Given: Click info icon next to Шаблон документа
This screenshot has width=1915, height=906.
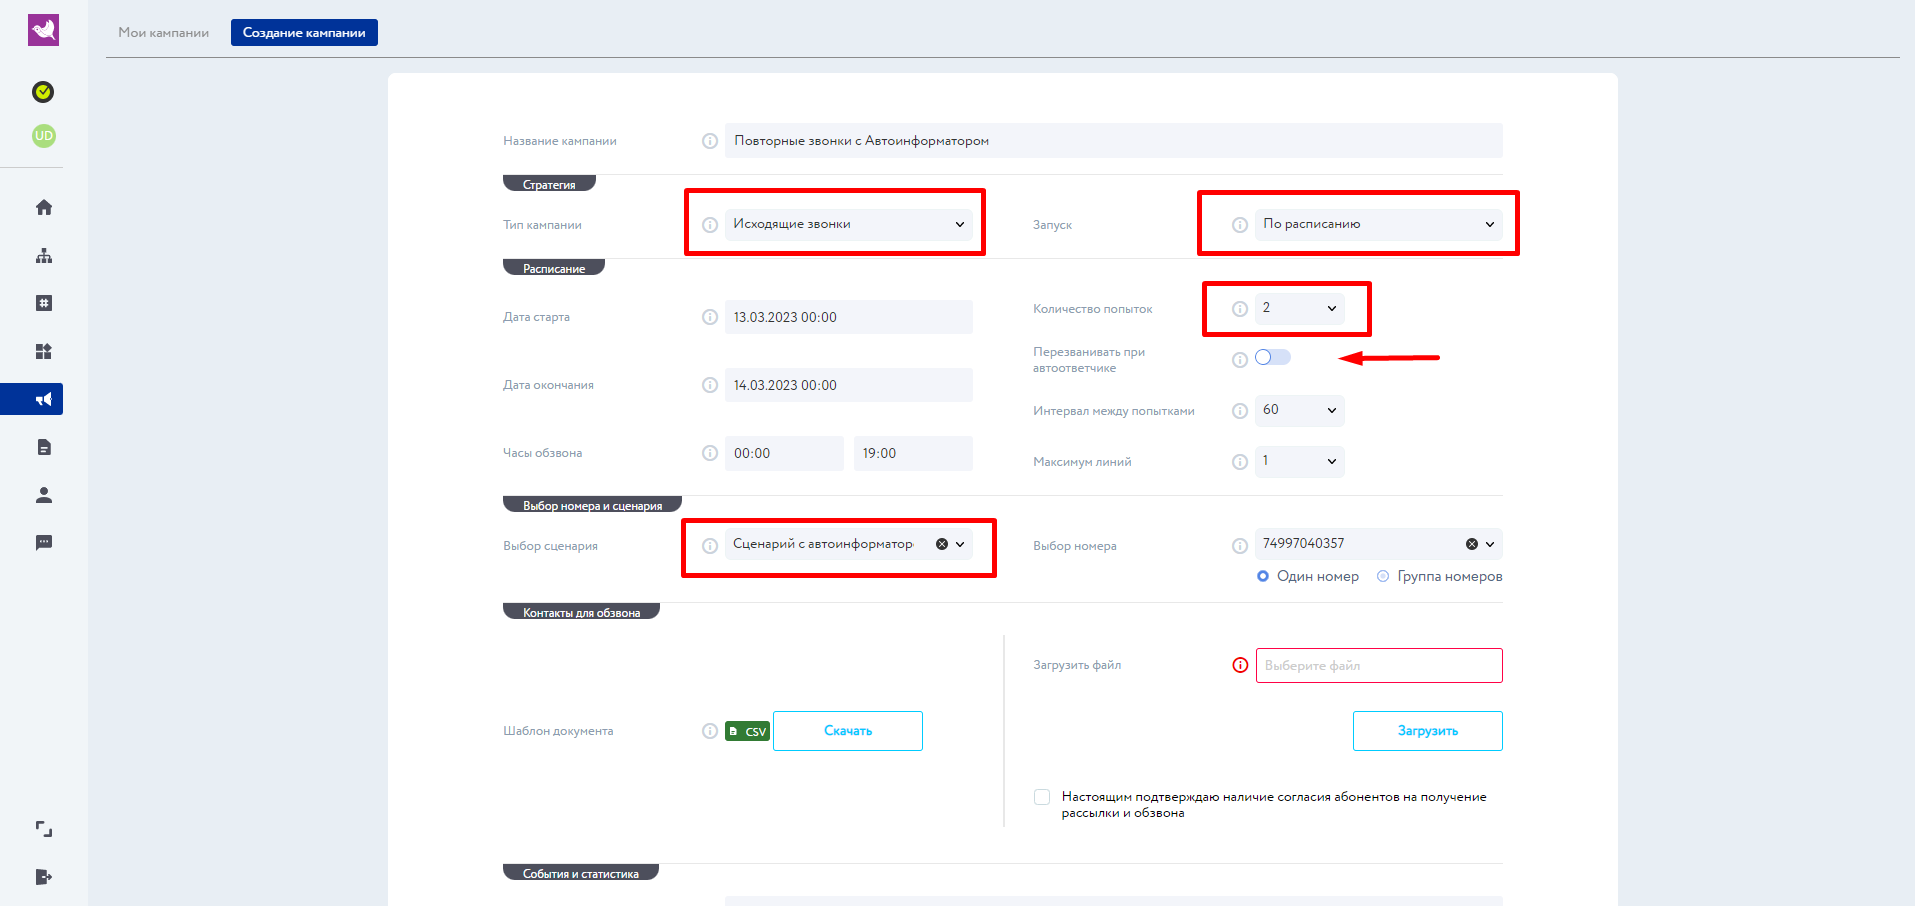Looking at the screenshot, I should tap(710, 731).
